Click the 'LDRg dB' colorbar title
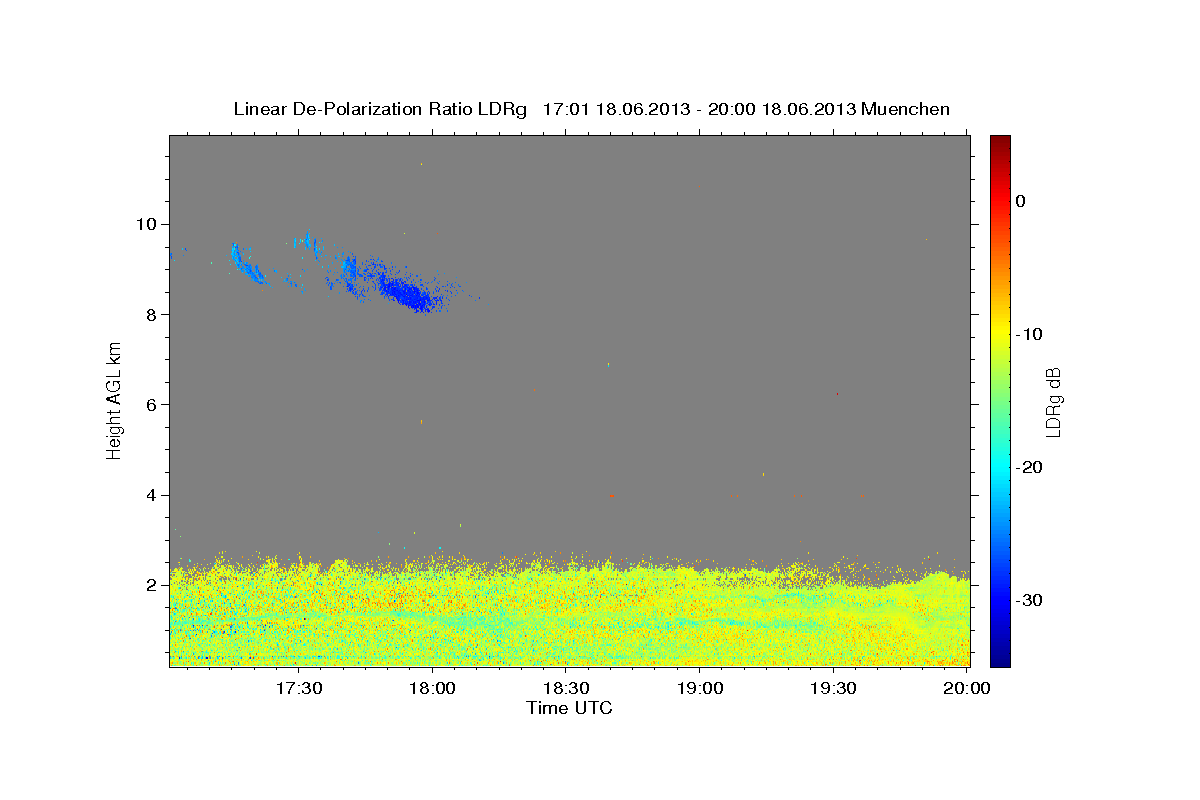 (x=1053, y=400)
